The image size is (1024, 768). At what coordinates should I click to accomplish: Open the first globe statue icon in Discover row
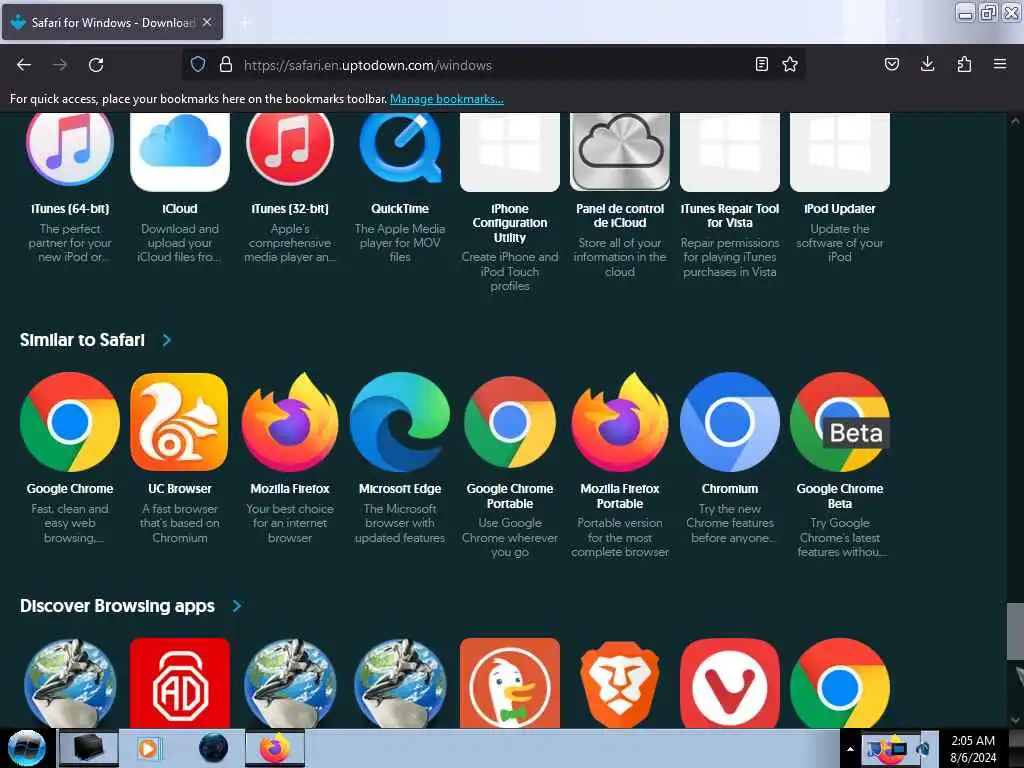tap(70, 683)
